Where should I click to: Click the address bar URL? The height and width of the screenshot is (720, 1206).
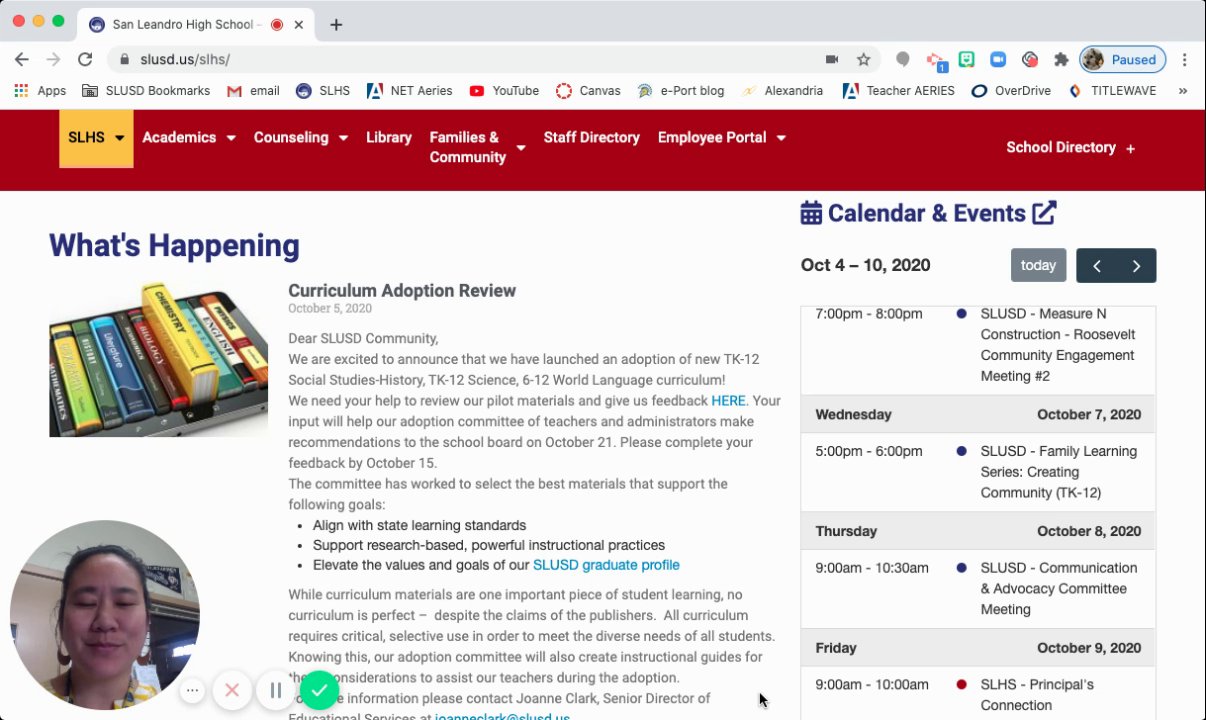tap(184, 60)
